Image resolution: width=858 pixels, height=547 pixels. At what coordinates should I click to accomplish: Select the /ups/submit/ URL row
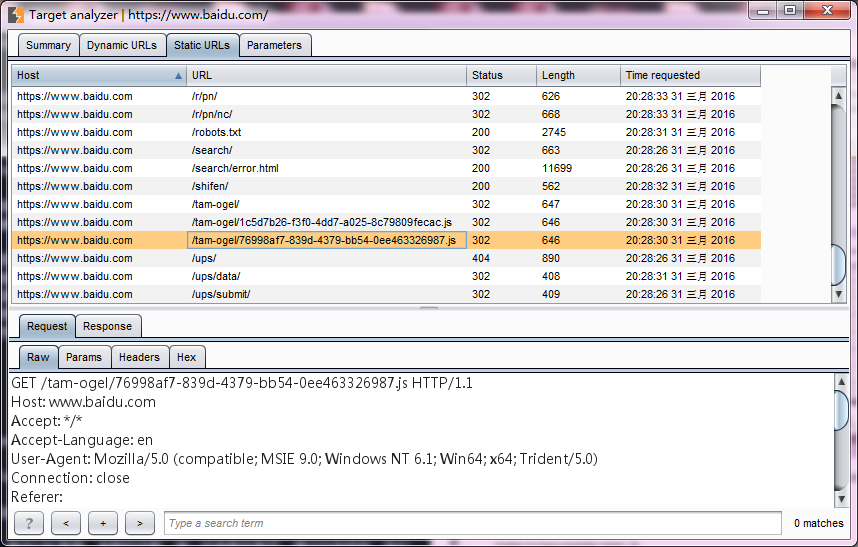[386, 294]
